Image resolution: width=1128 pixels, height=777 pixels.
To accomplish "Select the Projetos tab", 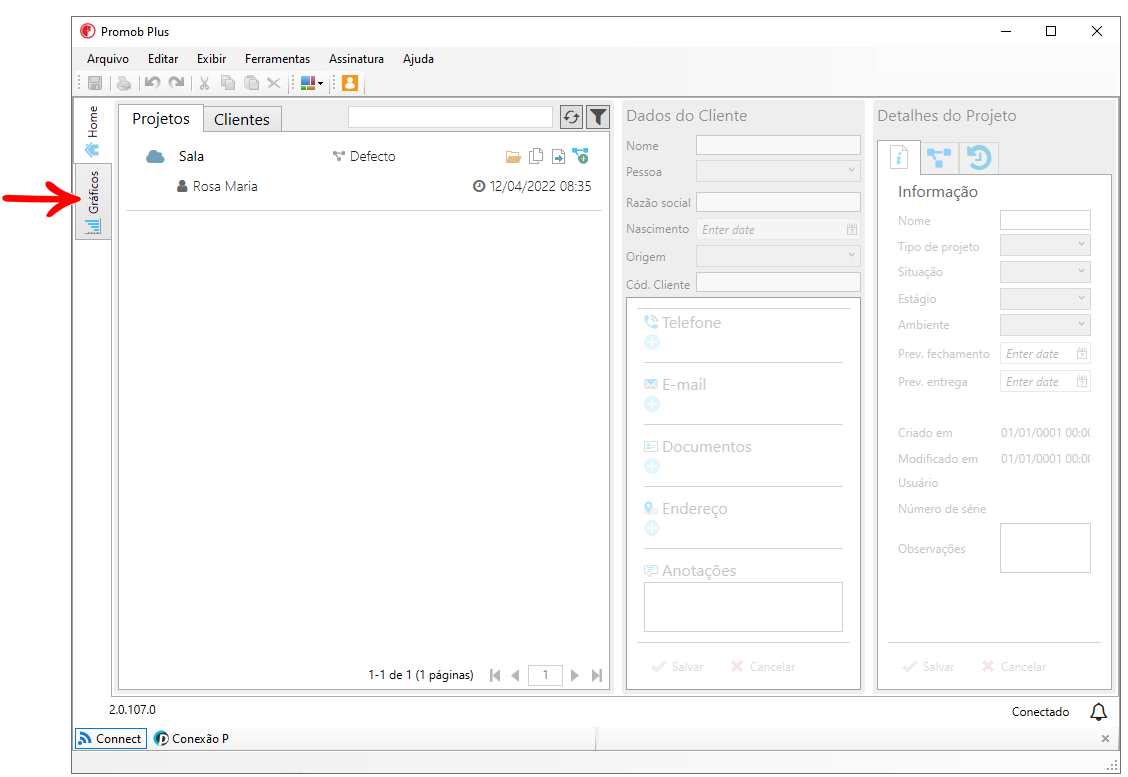I will coord(161,119).
